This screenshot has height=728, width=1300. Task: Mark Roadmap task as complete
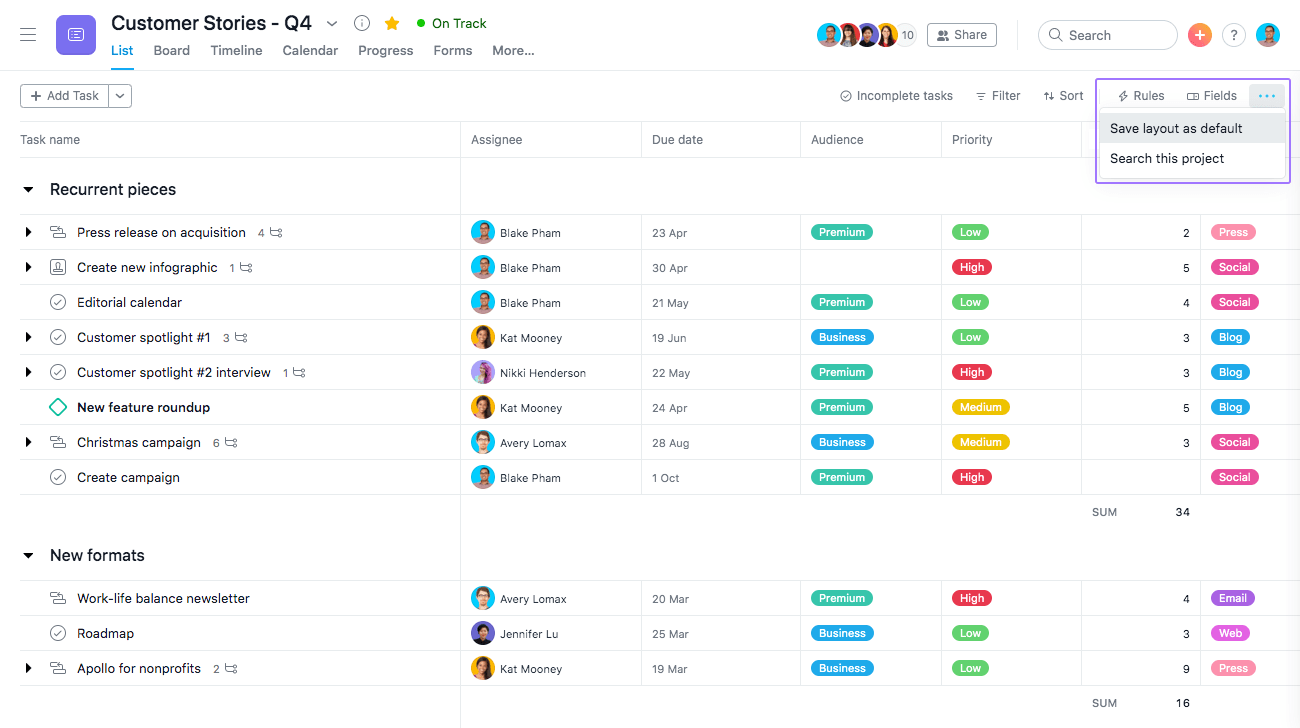pyautogui.click(x=58, y=633)
